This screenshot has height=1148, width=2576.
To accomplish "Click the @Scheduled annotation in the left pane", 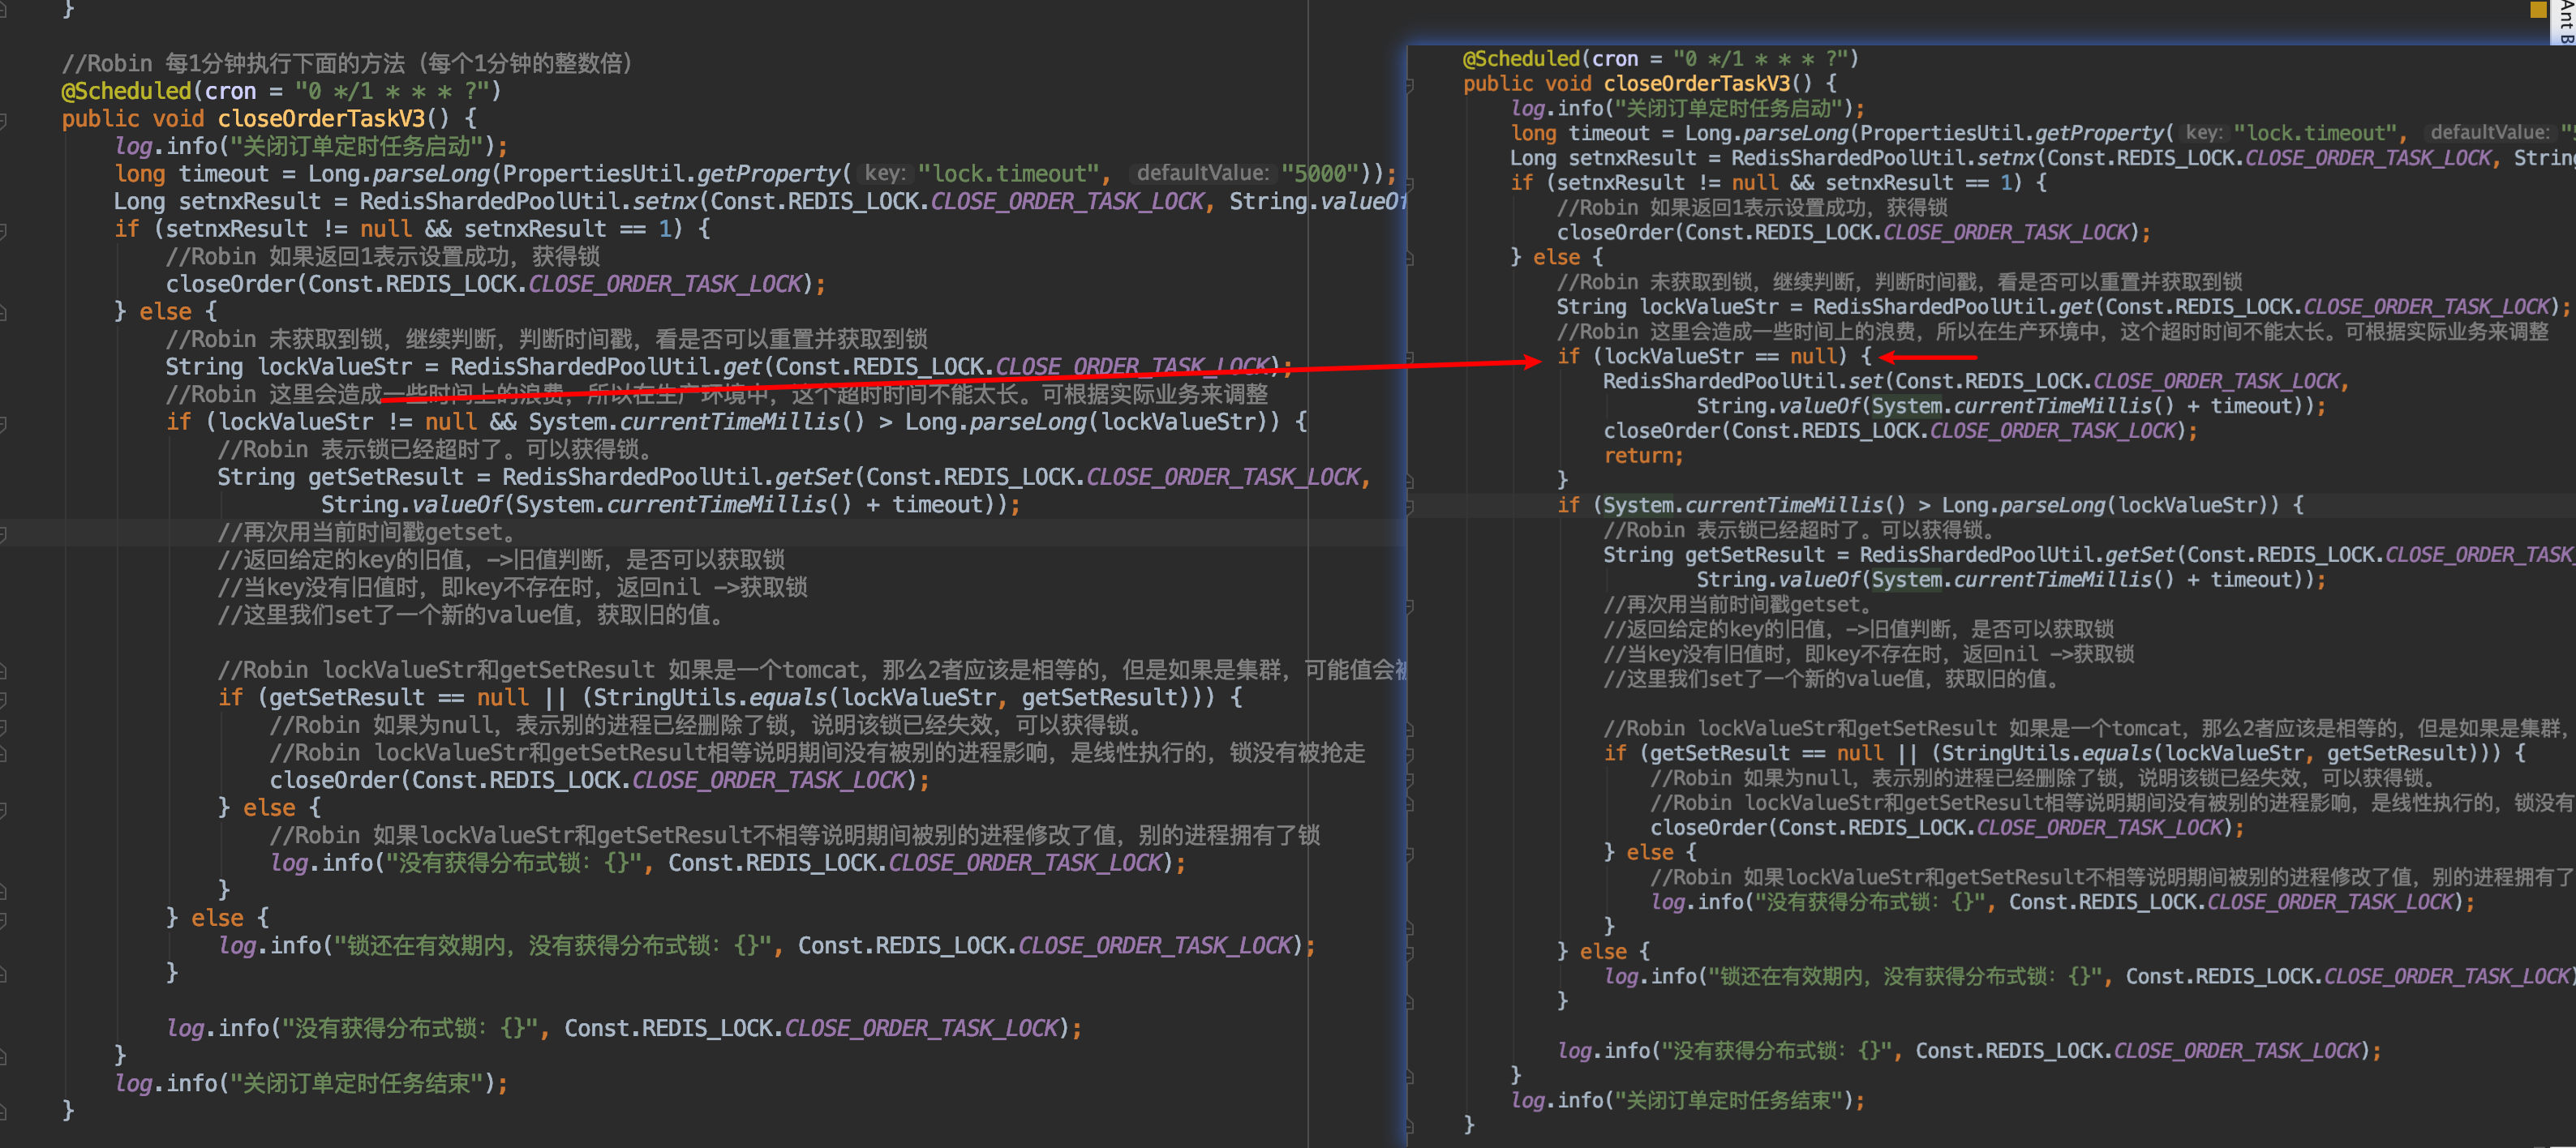I will point(125,91).
